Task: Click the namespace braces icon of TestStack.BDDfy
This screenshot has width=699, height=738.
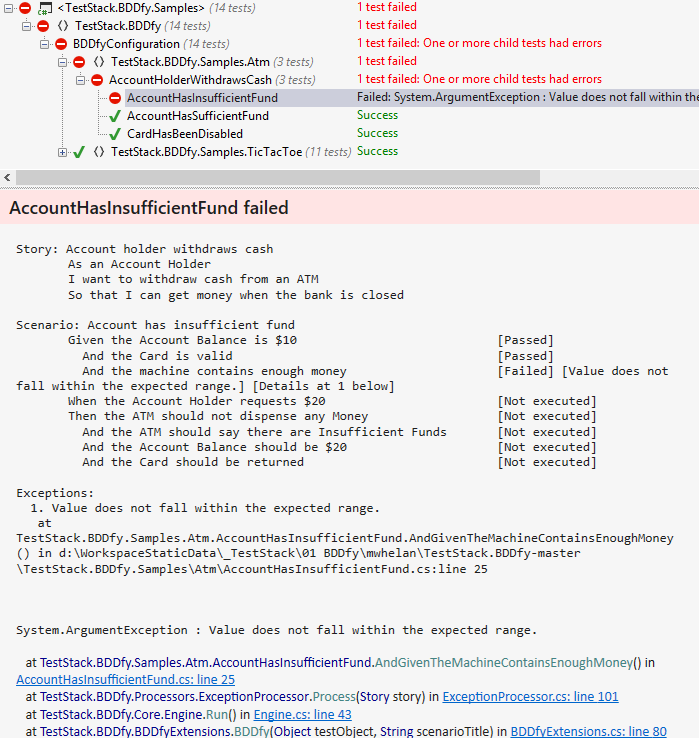Action: (63, 26)
